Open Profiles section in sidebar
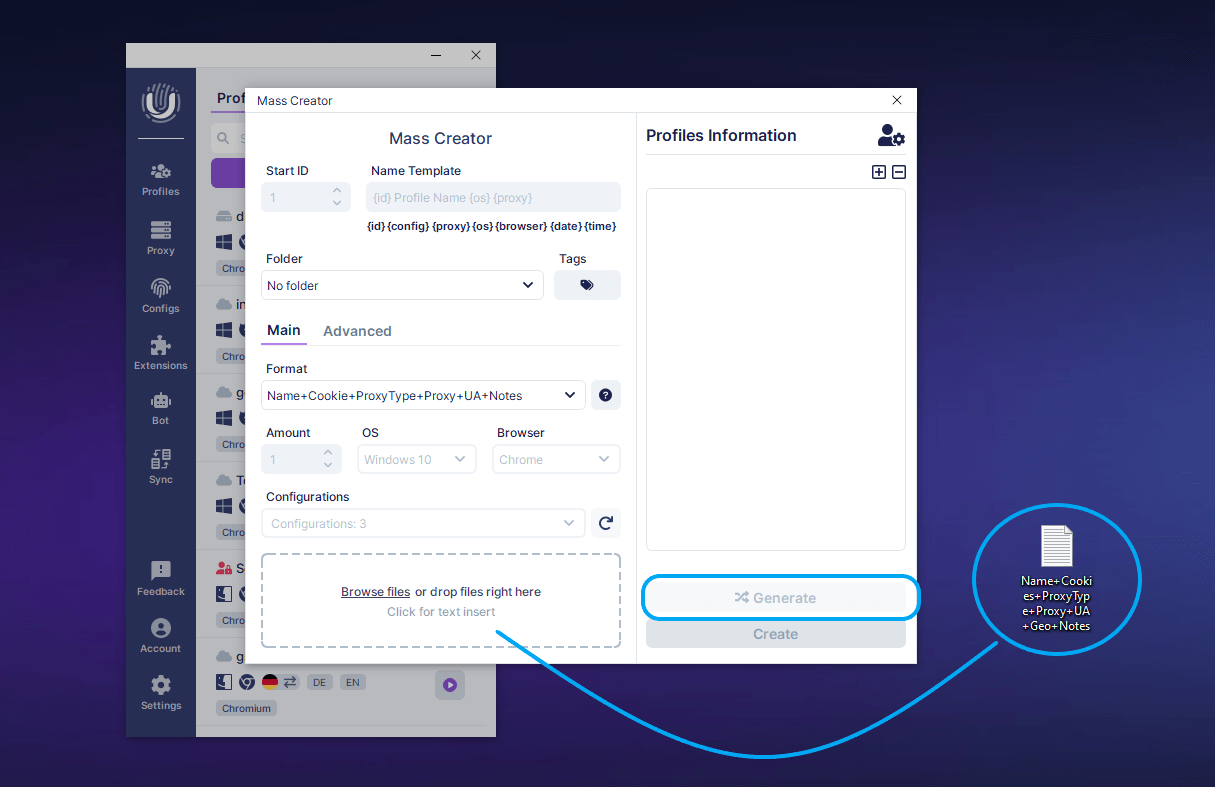The width and height of the screenshot is (1215, 787). (x=160, y=179)
